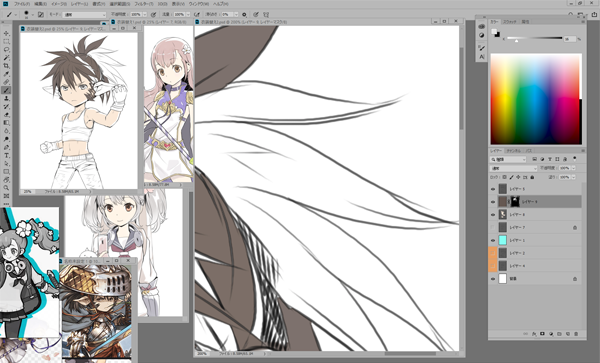Select the Gradient tool

[6, 123]
